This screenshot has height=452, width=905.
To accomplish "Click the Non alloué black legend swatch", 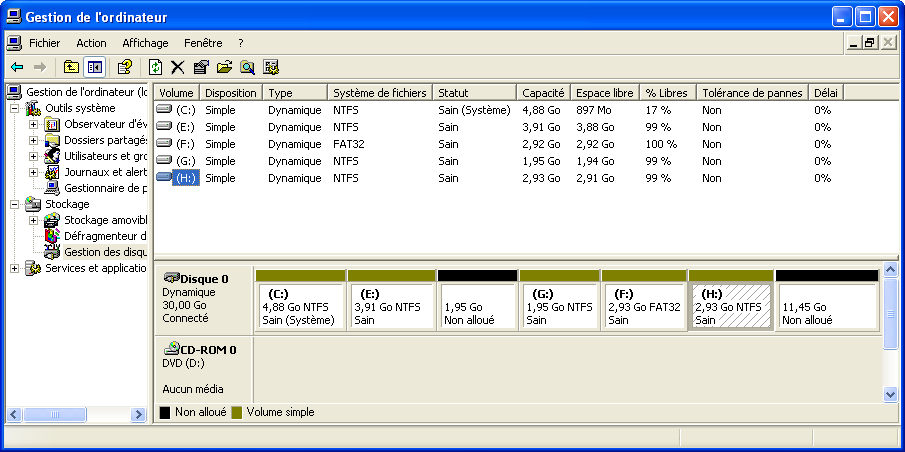I will point(165,412).
